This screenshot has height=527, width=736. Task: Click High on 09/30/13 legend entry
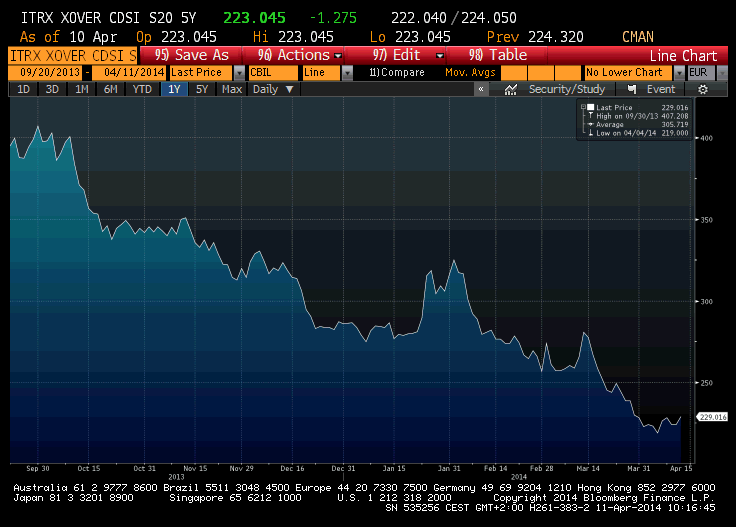638,116
